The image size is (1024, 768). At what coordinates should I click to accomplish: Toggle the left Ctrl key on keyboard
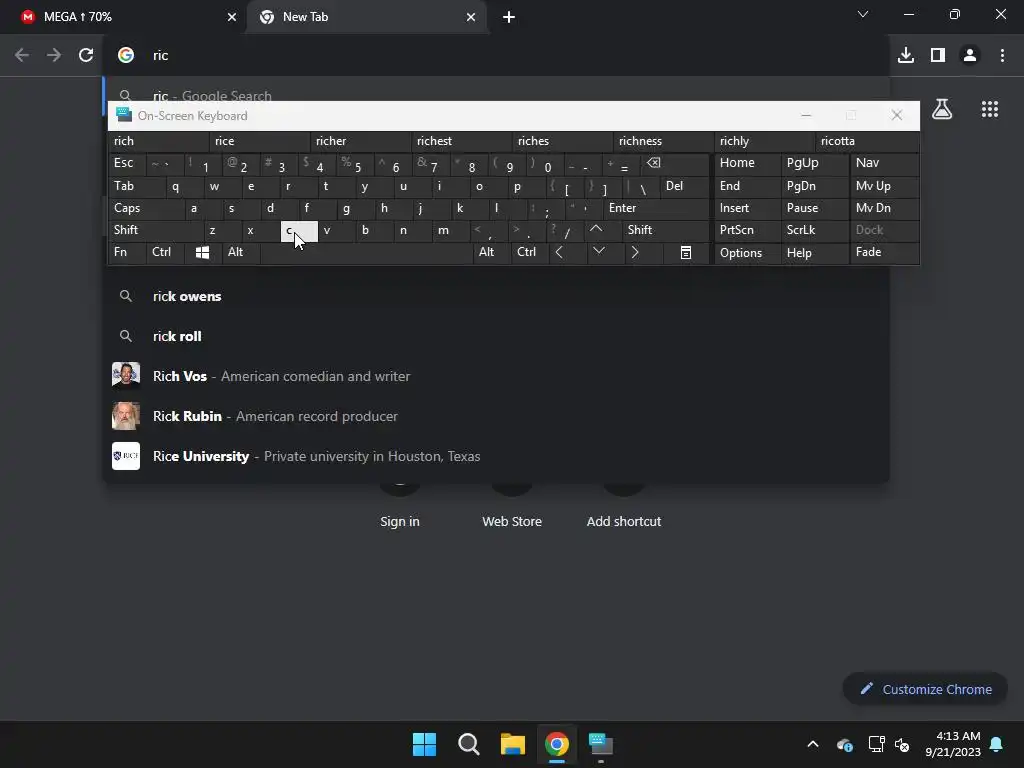coord(165,253)
